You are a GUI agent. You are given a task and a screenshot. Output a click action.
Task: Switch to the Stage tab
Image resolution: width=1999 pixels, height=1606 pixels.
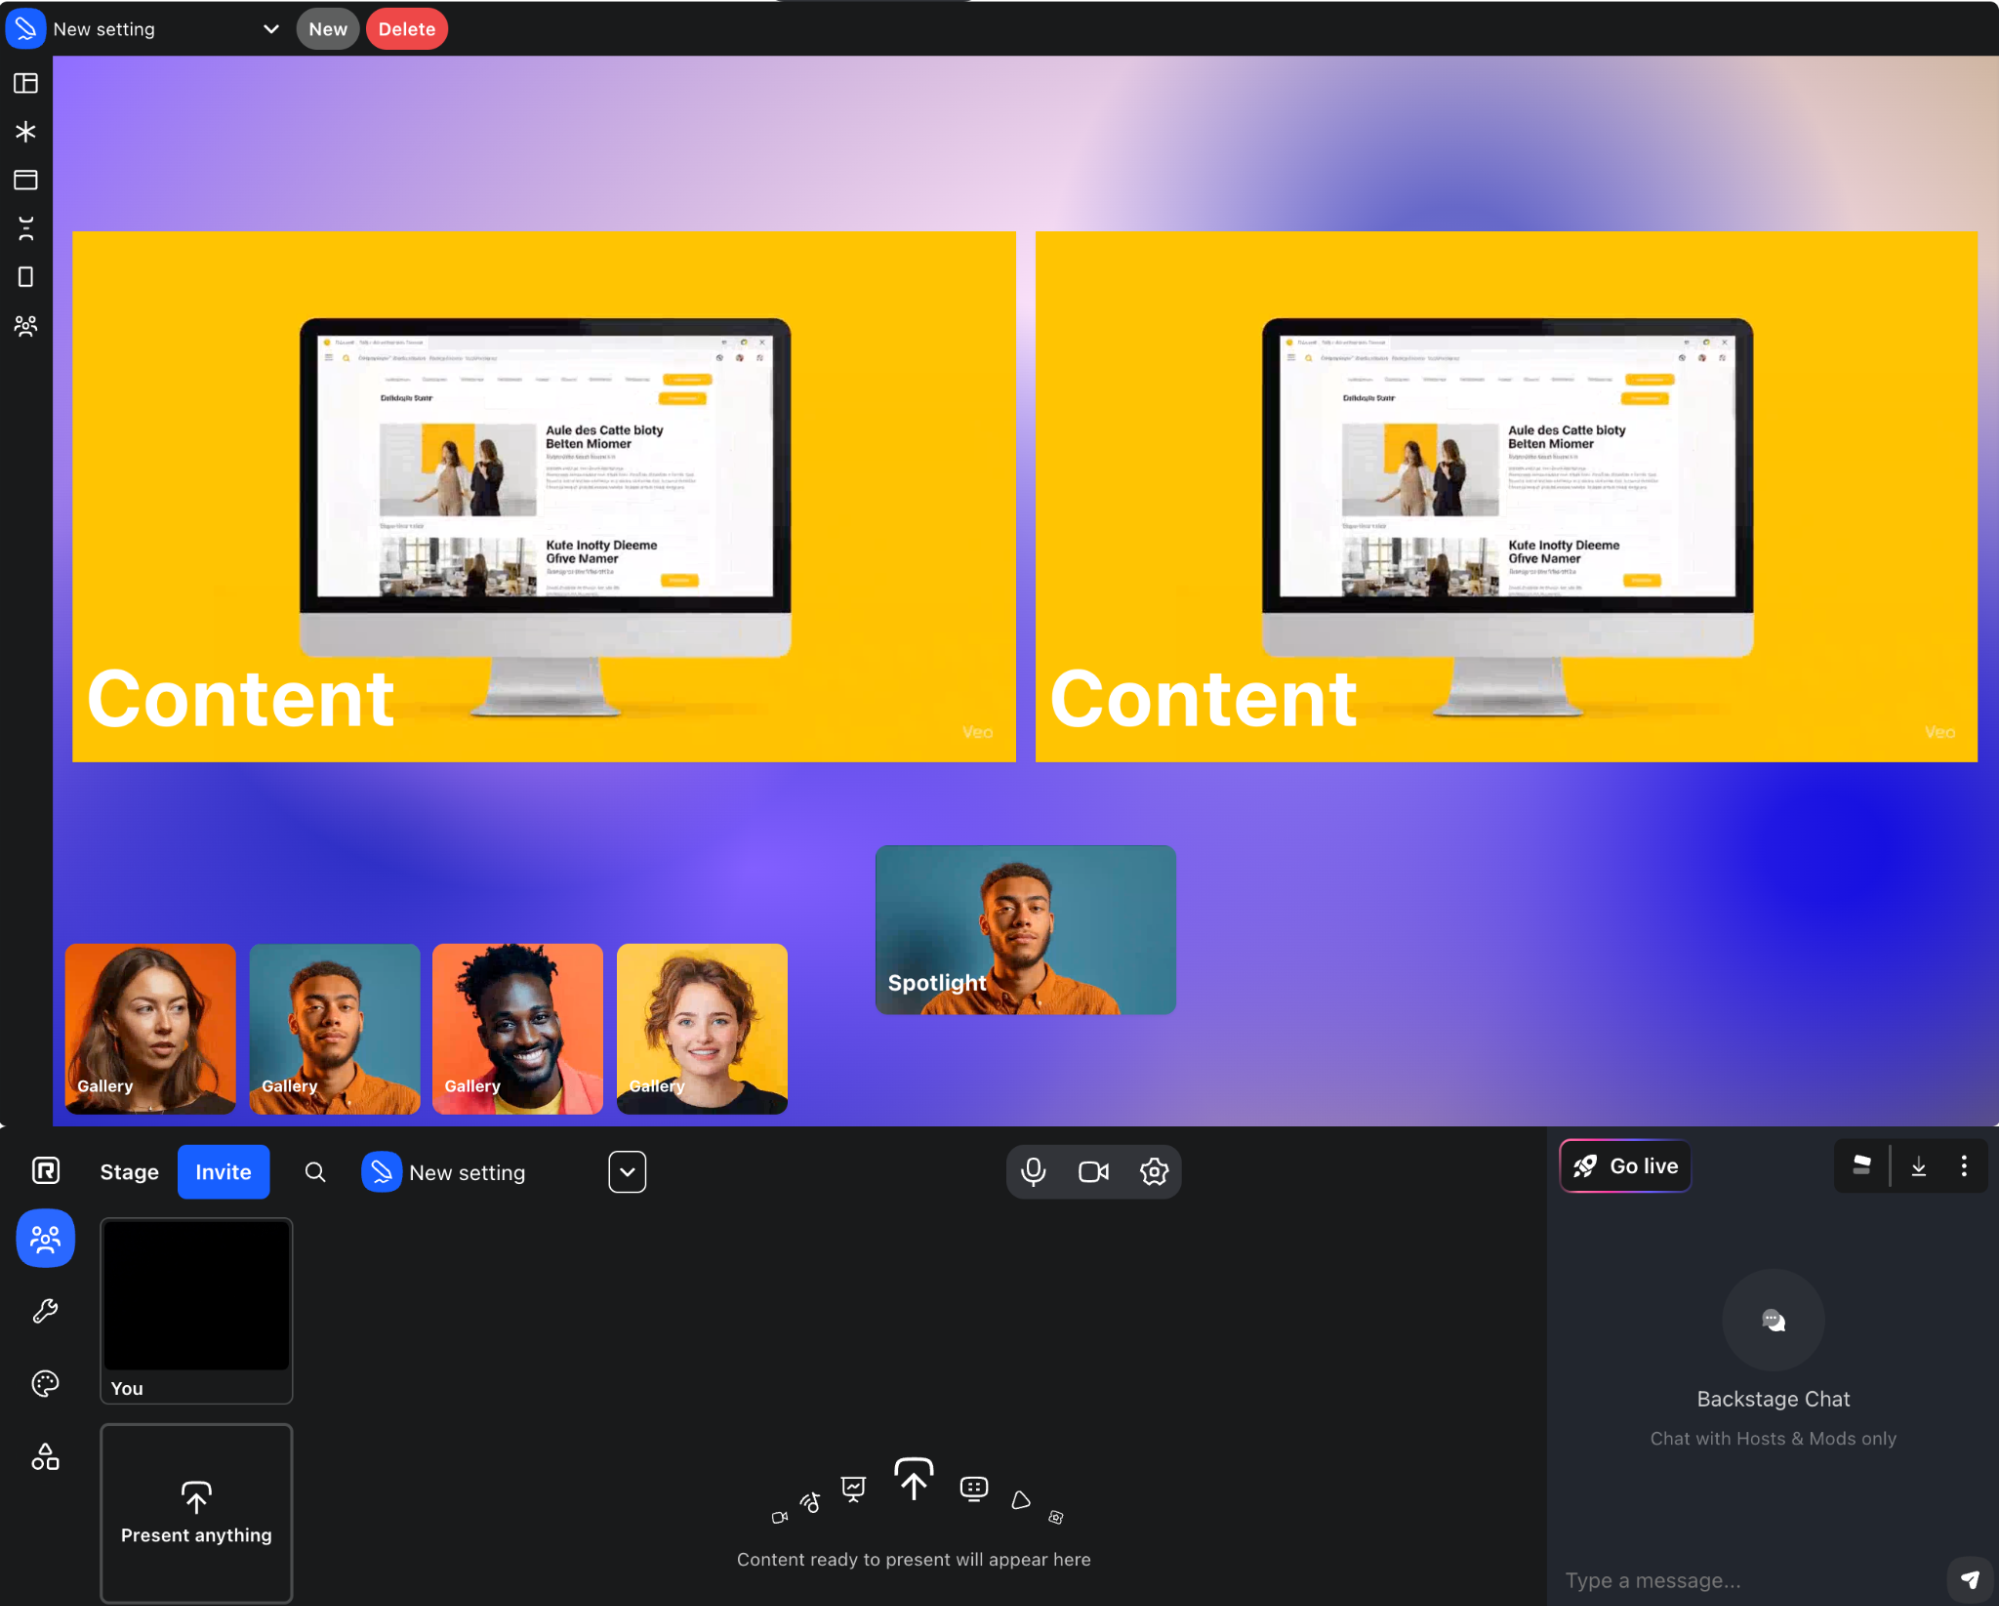(x=129, y=1172)
